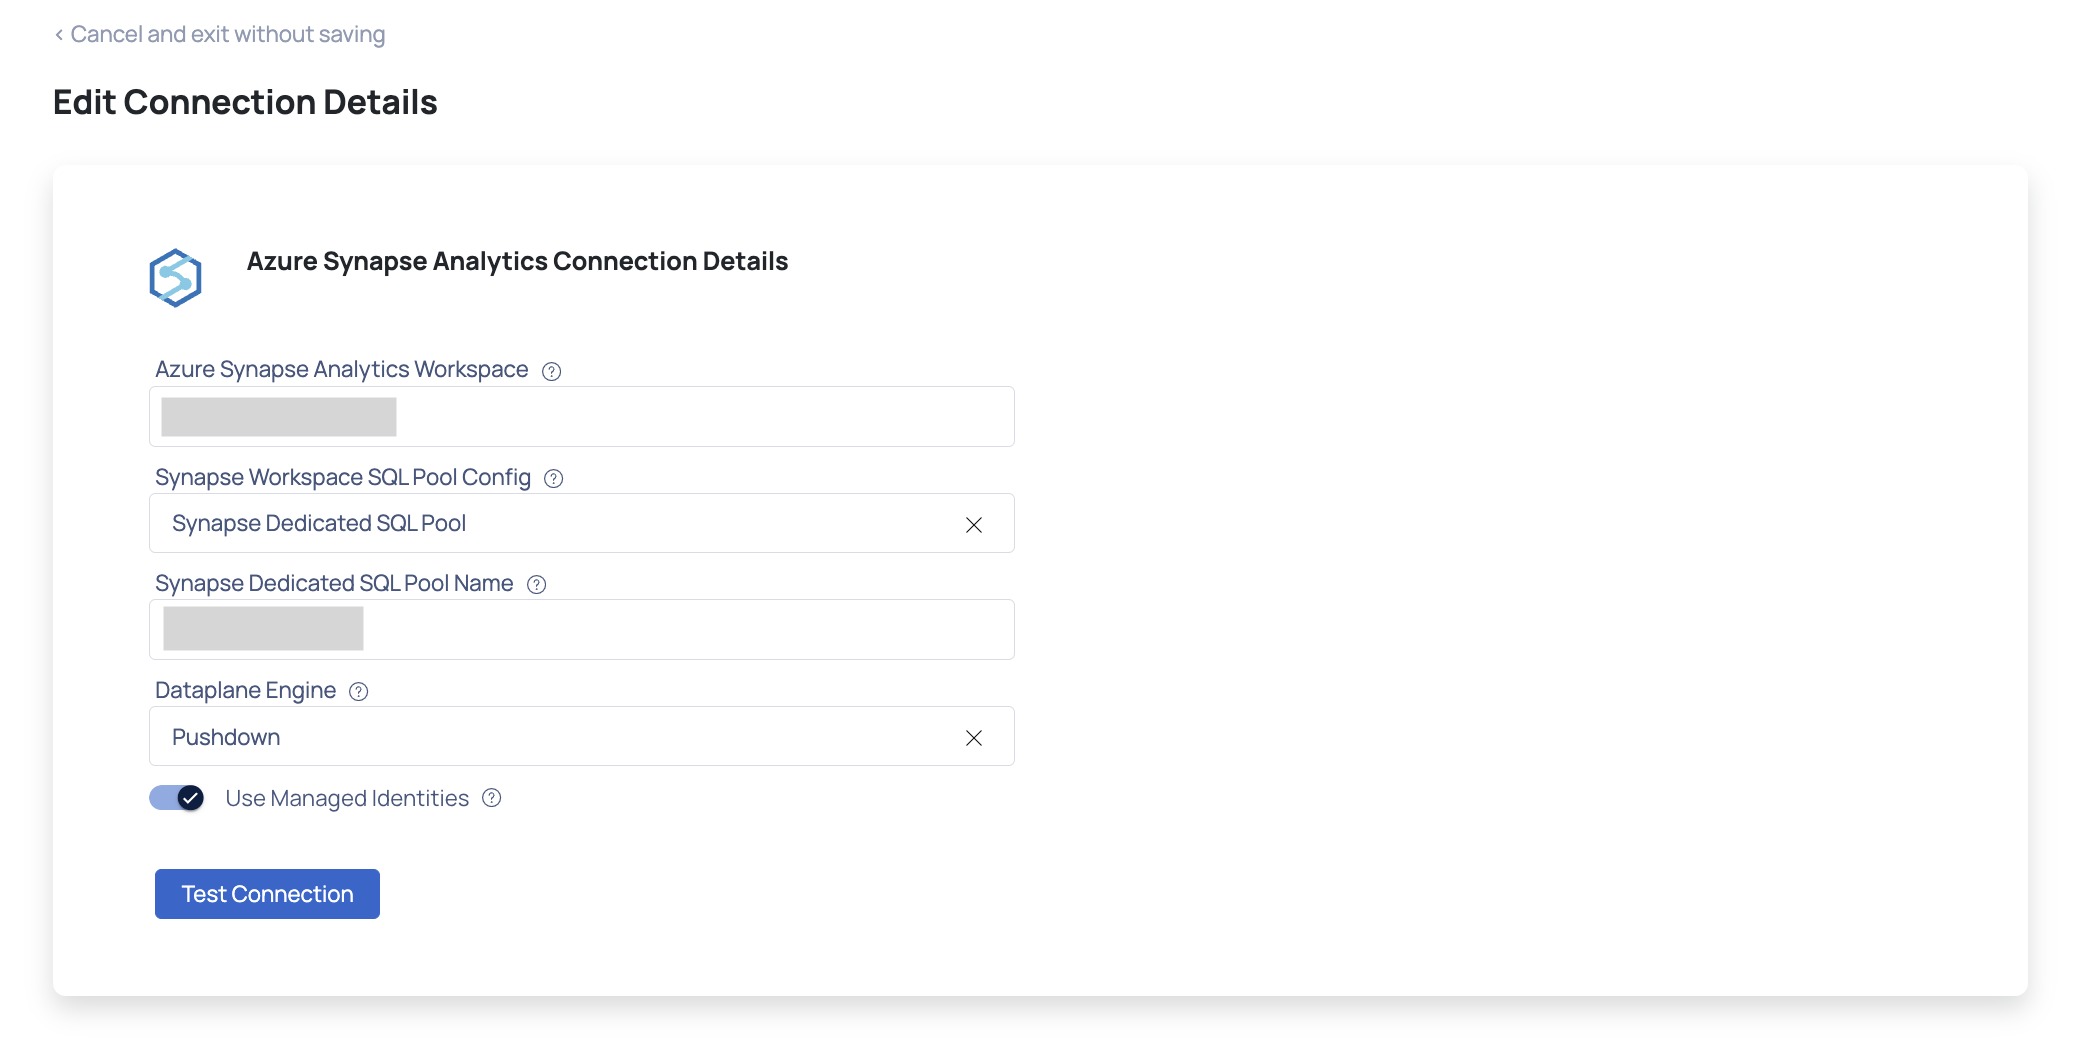Expand the Dataplane Engine dropdown
This screenshot has height=1058, width=2092.
click(x=582, y=736)
